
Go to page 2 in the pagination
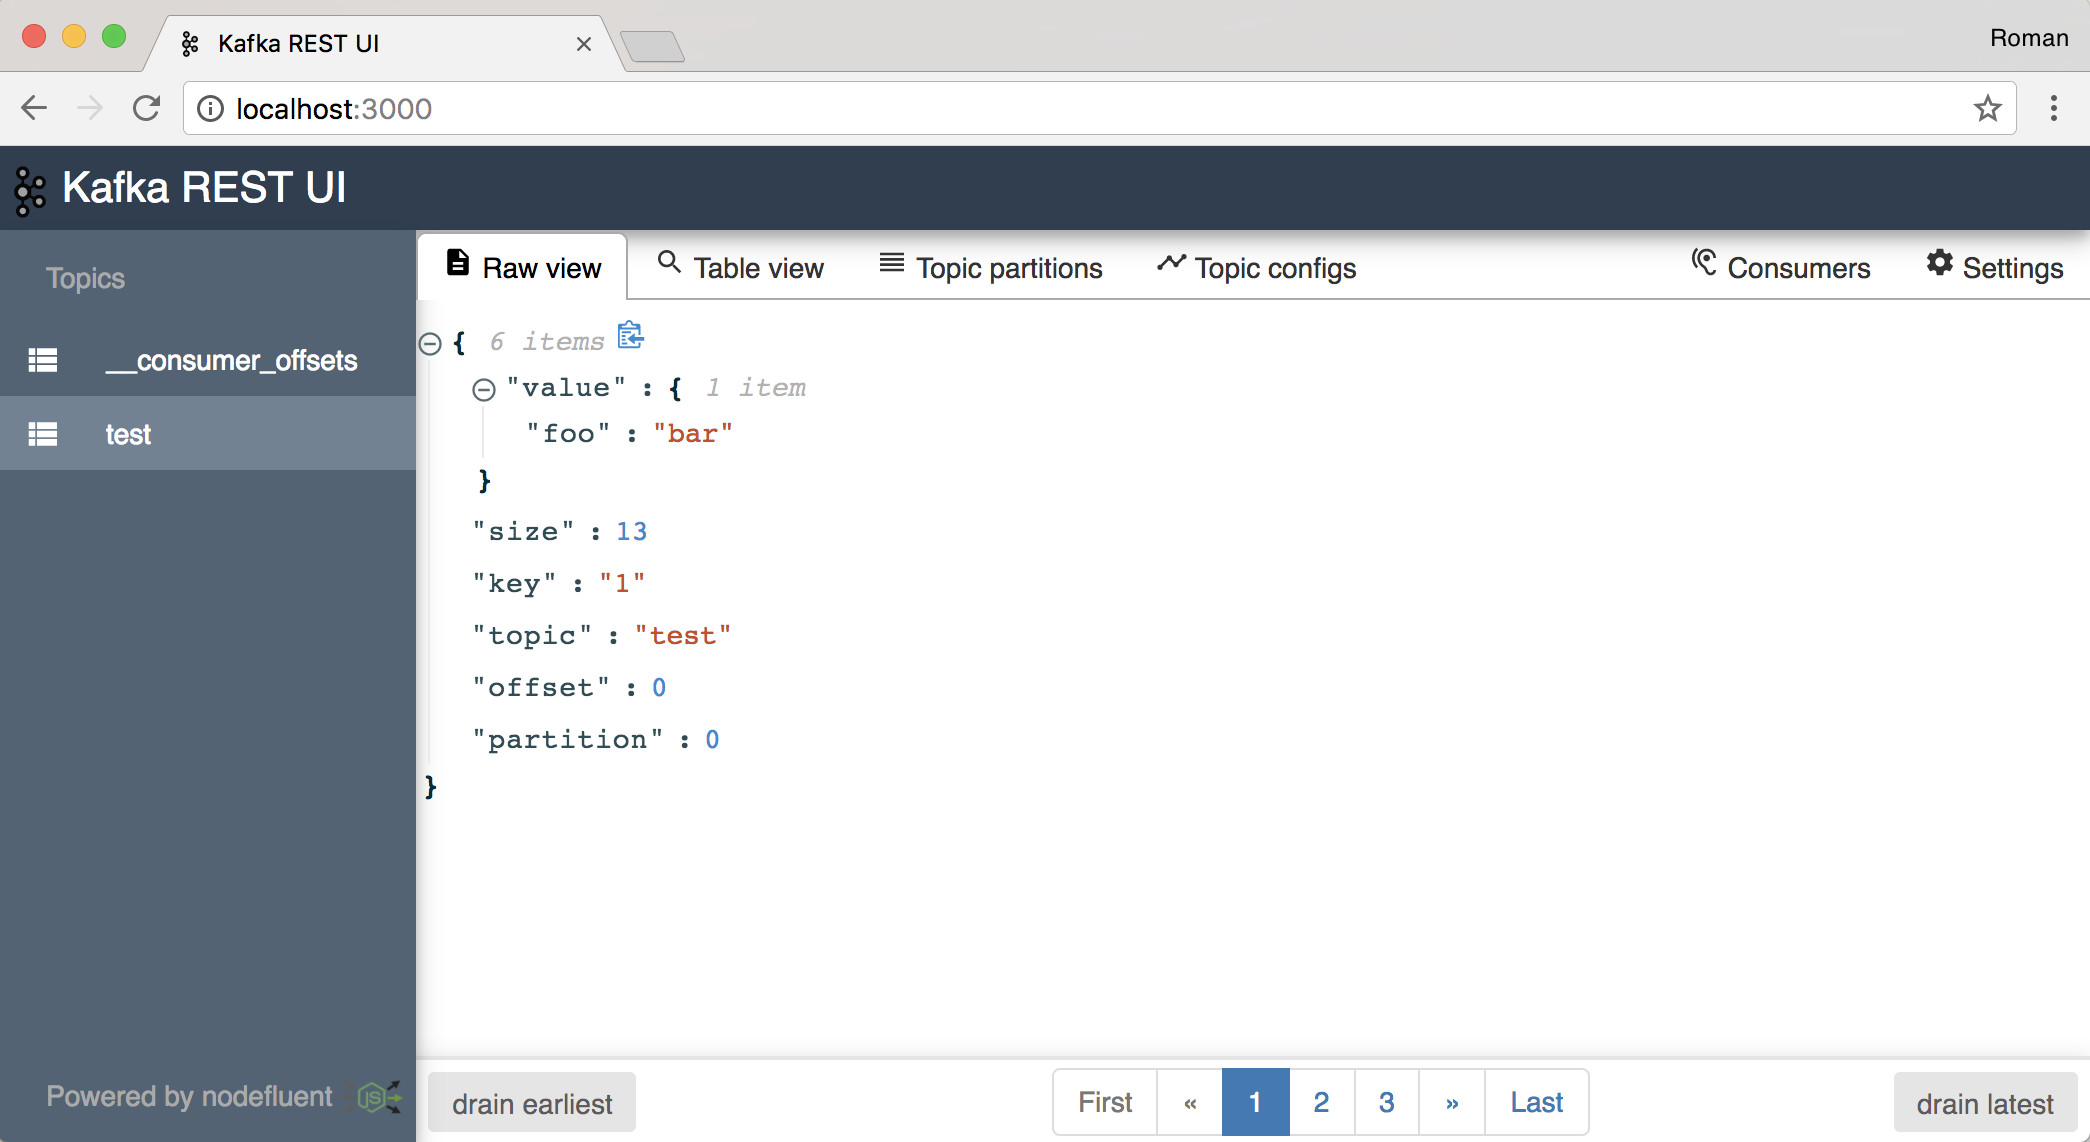[x=1321, y=1102]
